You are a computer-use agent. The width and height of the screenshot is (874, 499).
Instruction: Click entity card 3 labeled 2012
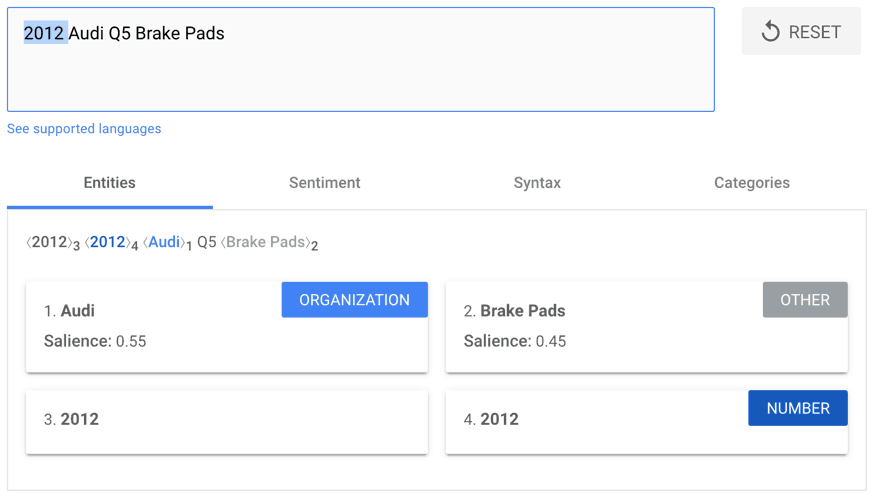click(x=226, y=420)
